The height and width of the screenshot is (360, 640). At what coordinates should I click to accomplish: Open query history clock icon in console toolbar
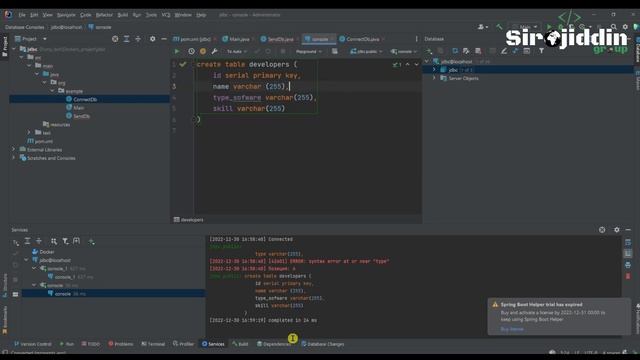click(x=191, y=51)
